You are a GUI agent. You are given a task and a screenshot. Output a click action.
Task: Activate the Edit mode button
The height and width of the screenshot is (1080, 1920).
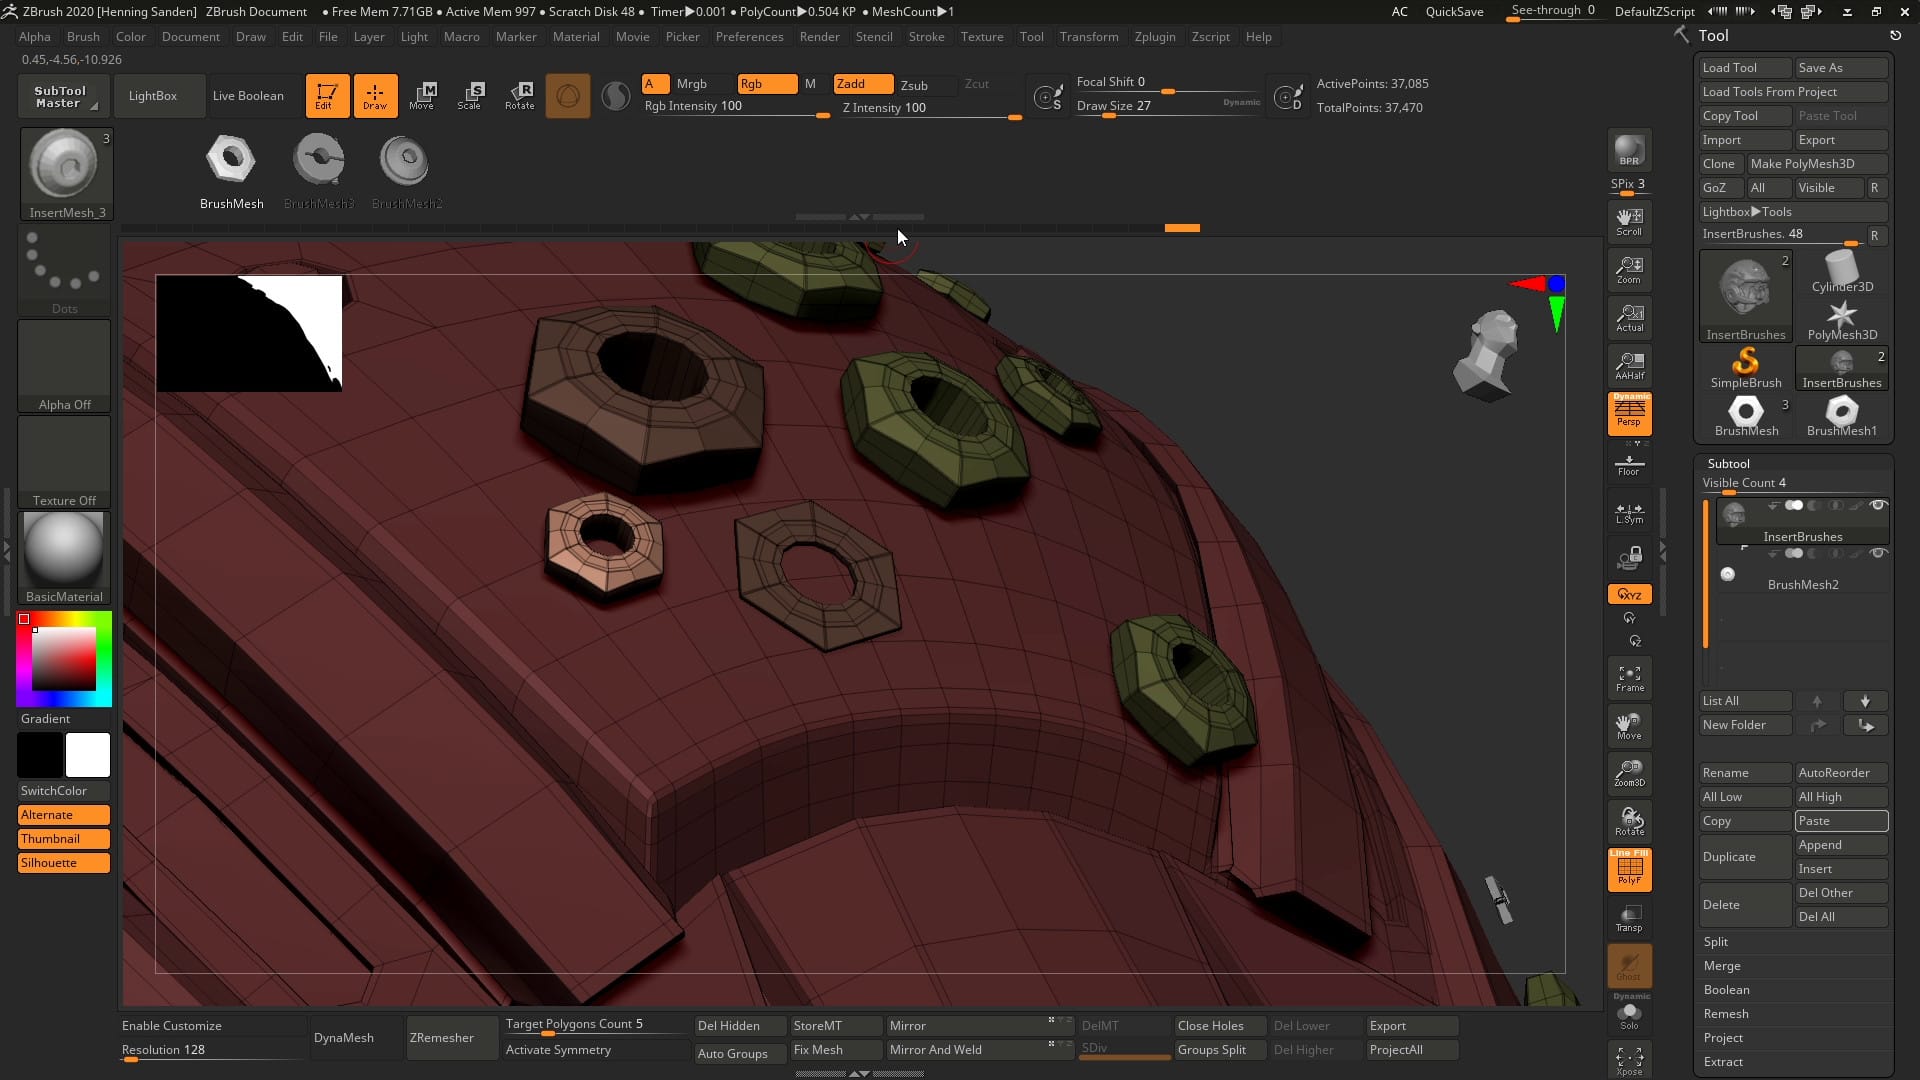click(327, 96)
